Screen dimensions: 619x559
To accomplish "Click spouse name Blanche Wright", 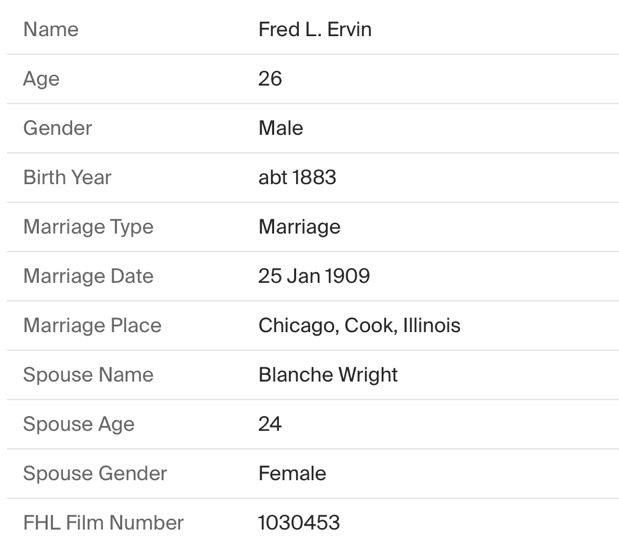I will (327, 375).
